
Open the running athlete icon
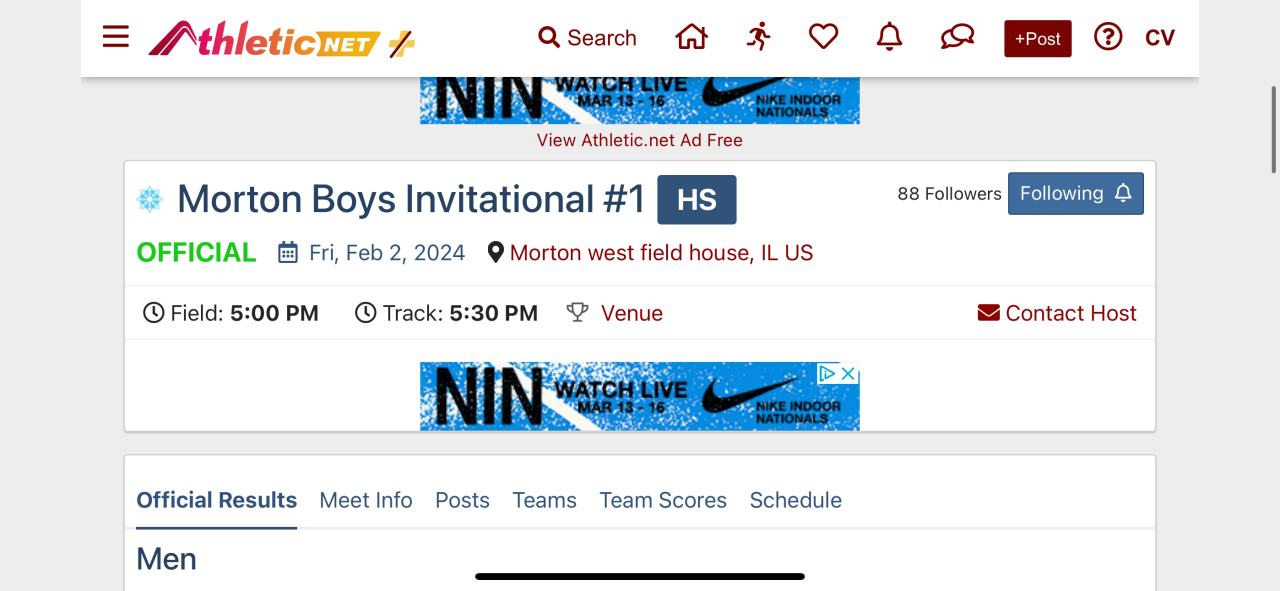758,38
